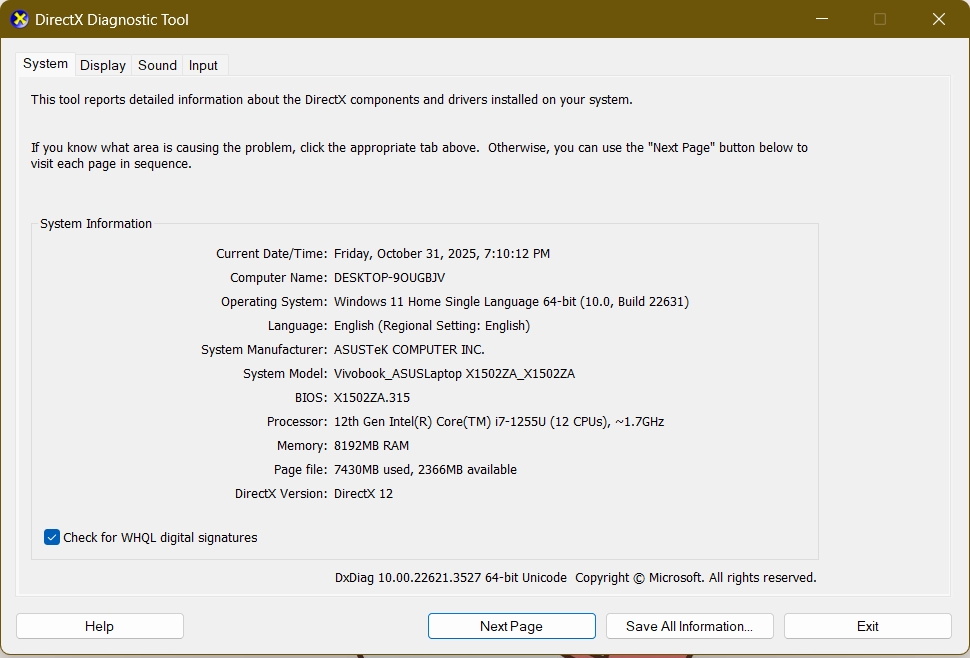Go to the Input tab
Image resolution: width=970 pixels, height=658 pixels.
203,65
